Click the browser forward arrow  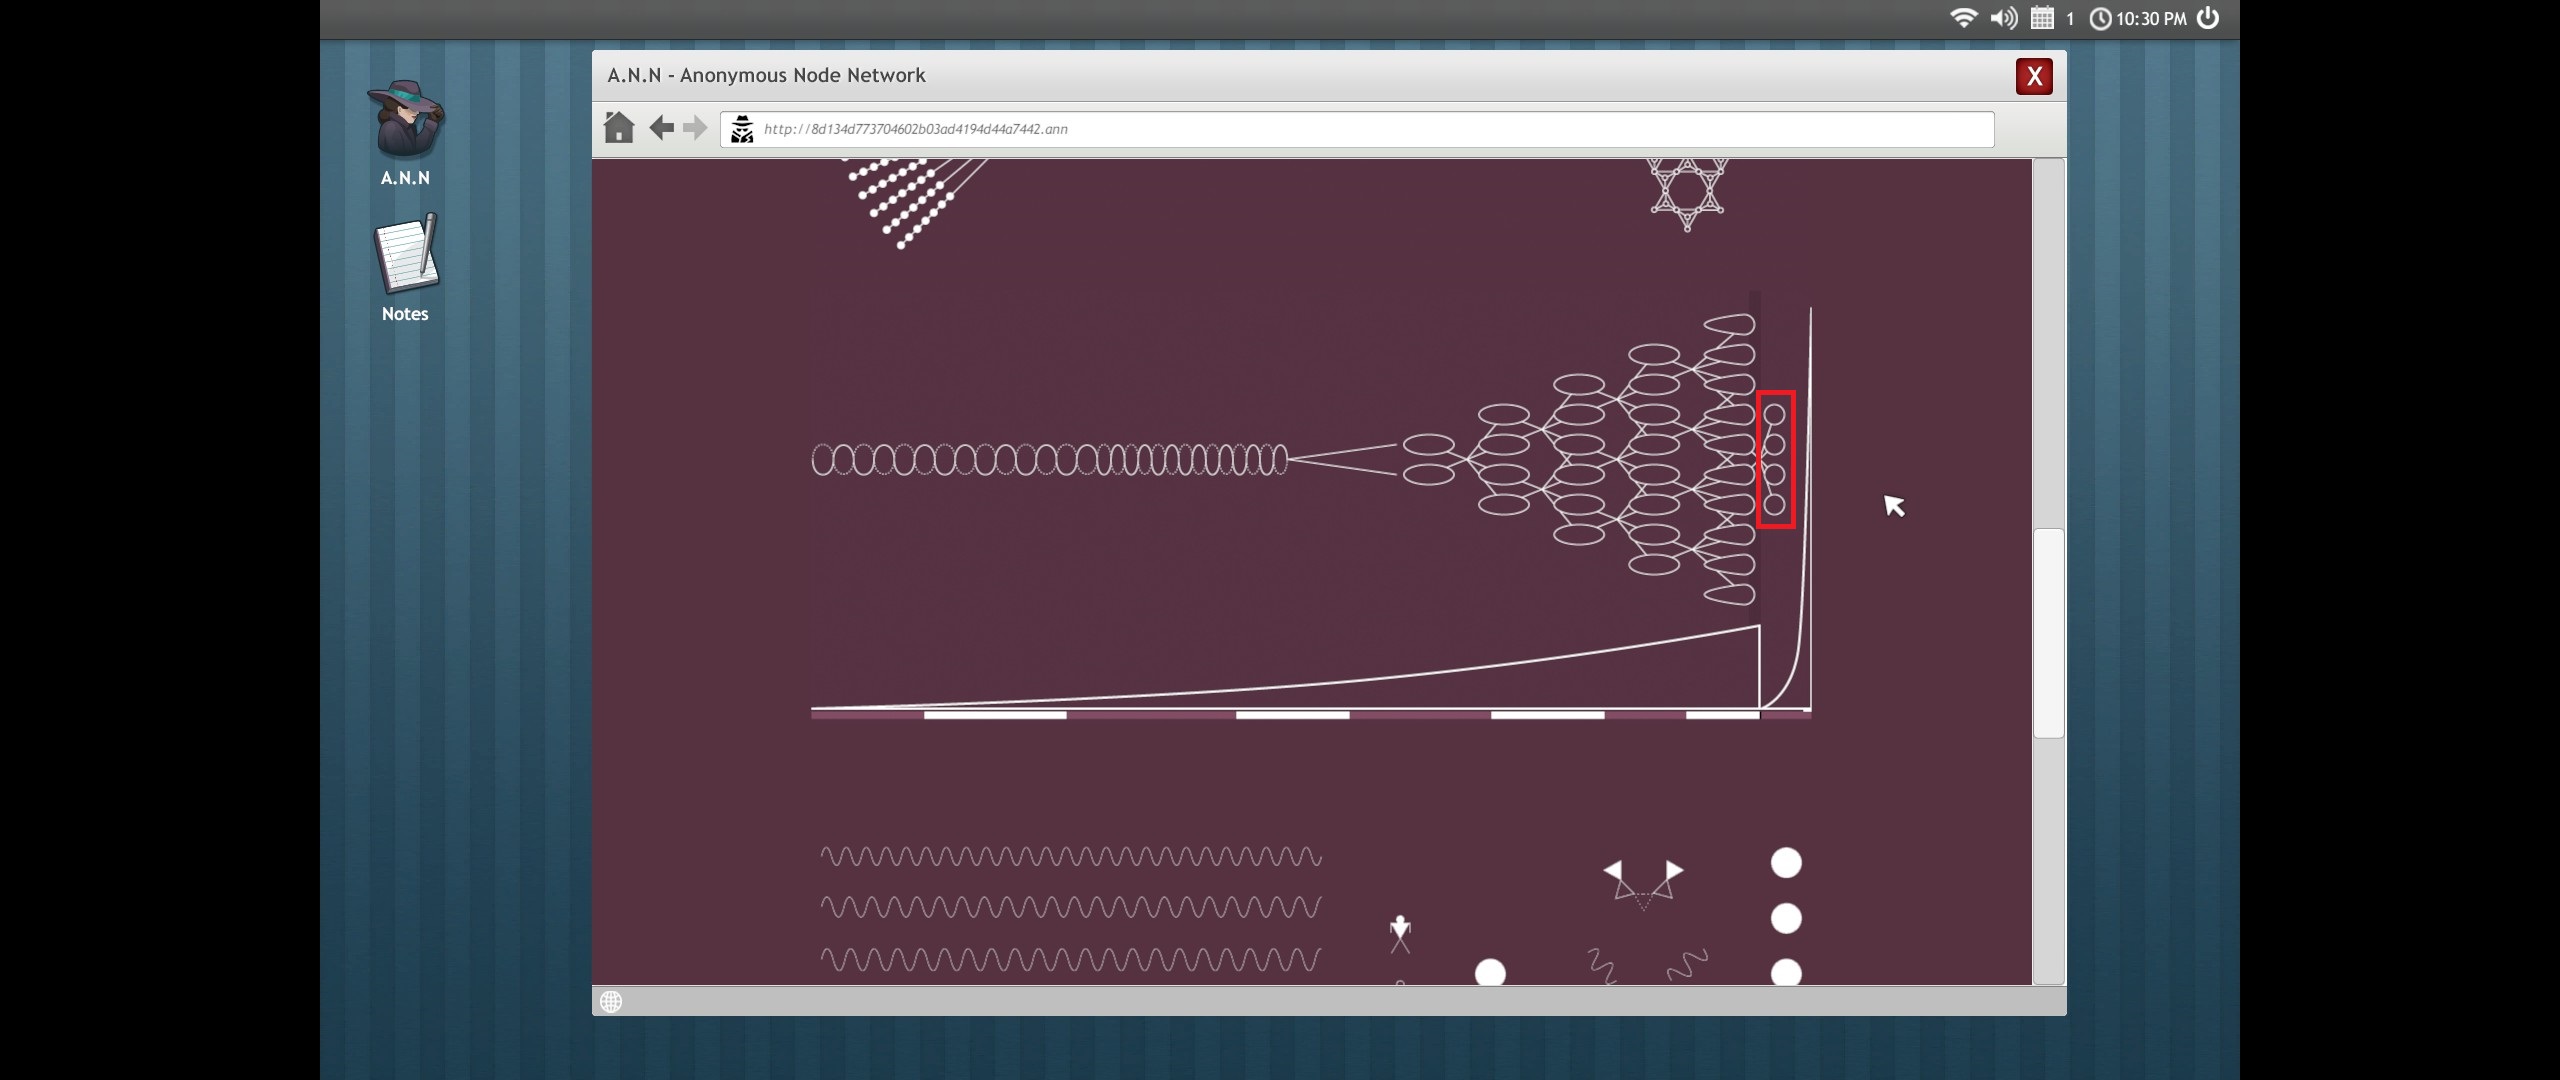695,128
